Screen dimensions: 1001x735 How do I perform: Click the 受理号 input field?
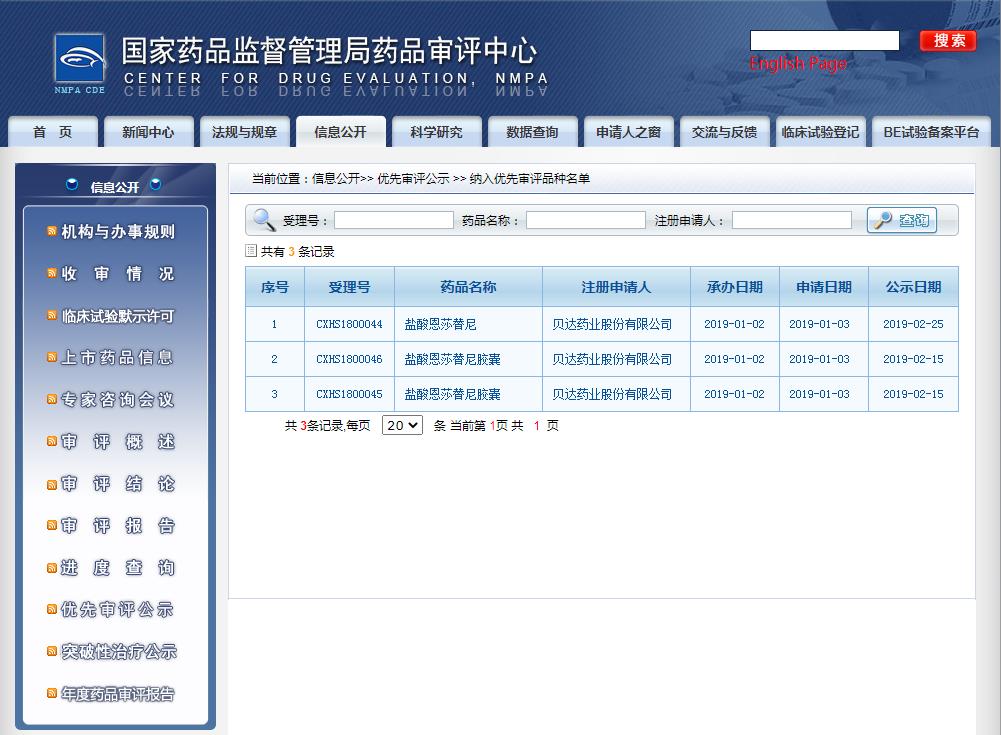click(x=393, y=220)
